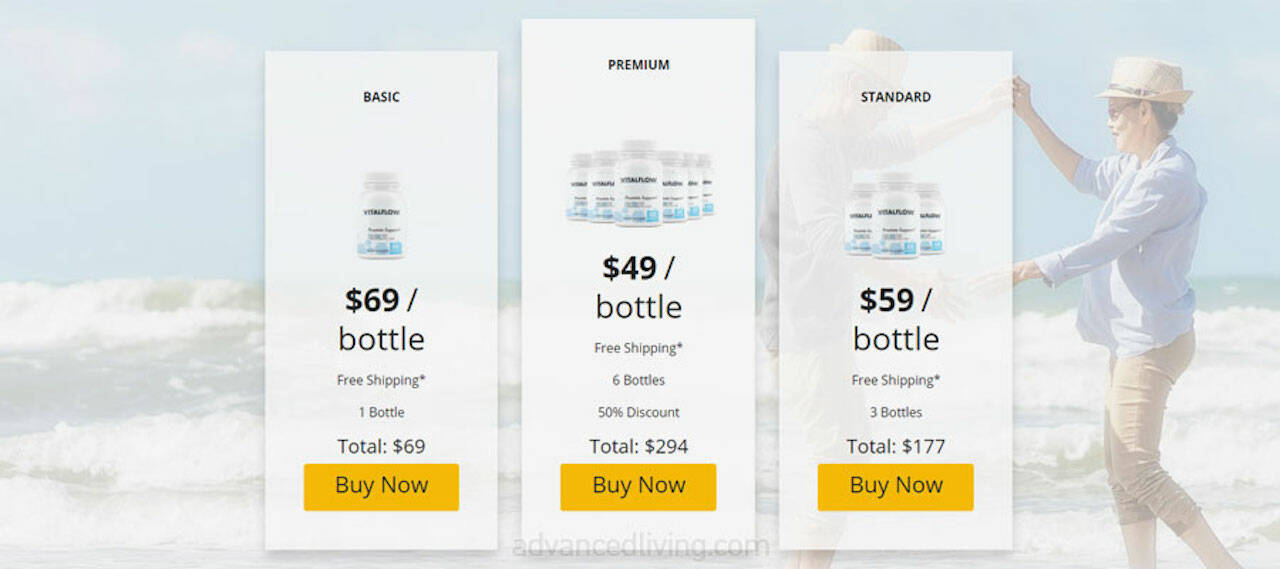The image size is (1280, 569).
Task: Click the Total: $294 text
Action: pos(639,446)
